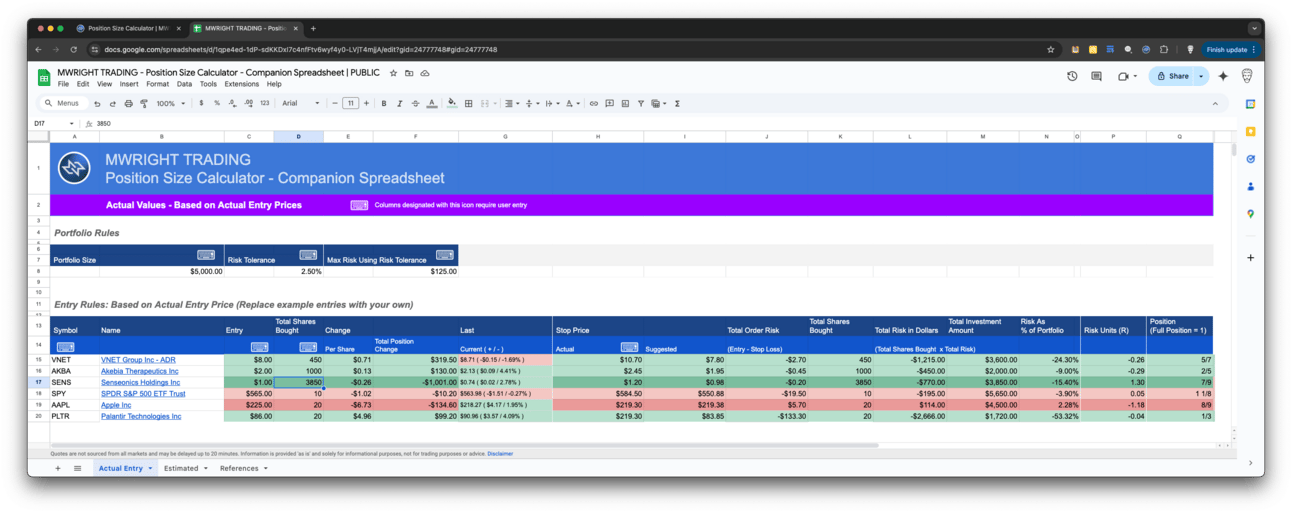Open Google Maps in side panel
This screenshot has height=513, width=1292.
coord(1250,214)
